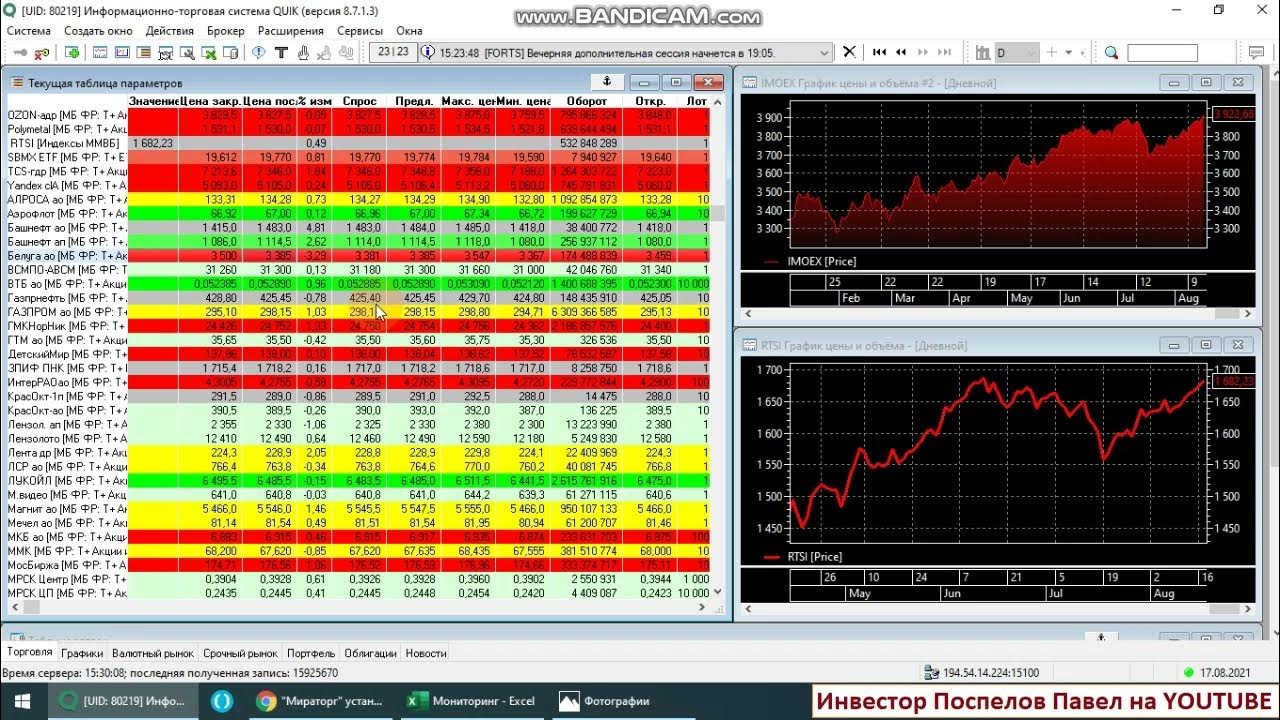
Task: Open the Брокер menu
Action: click(x=225, y=31)
